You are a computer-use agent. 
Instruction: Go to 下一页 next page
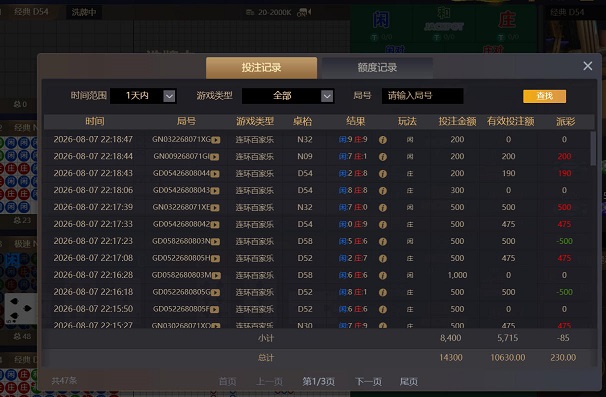[x=368, y=382]
